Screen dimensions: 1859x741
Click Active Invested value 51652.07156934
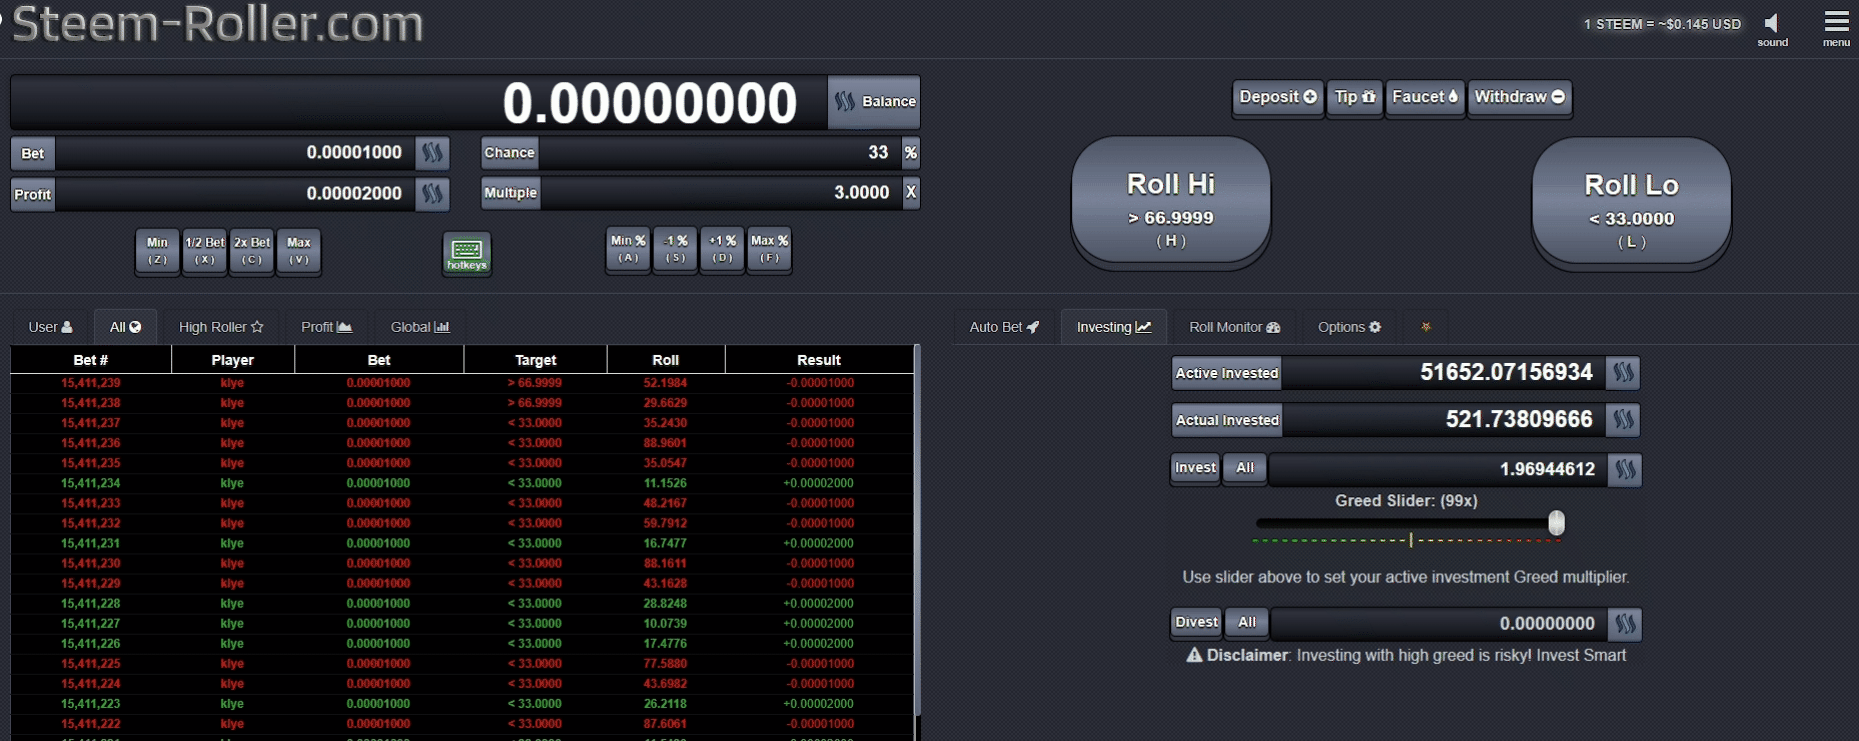pyautogui.click(x=1506, y=372)
